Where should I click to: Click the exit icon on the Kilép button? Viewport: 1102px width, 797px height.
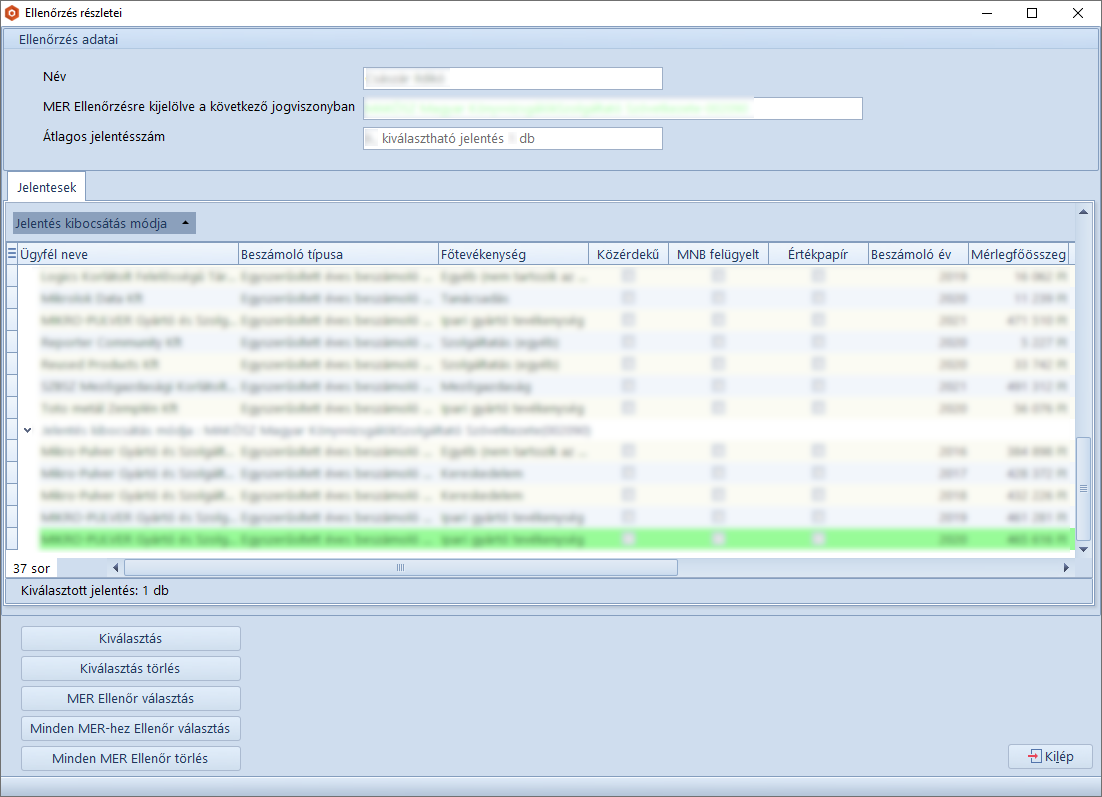click(x=1034, y=757)
